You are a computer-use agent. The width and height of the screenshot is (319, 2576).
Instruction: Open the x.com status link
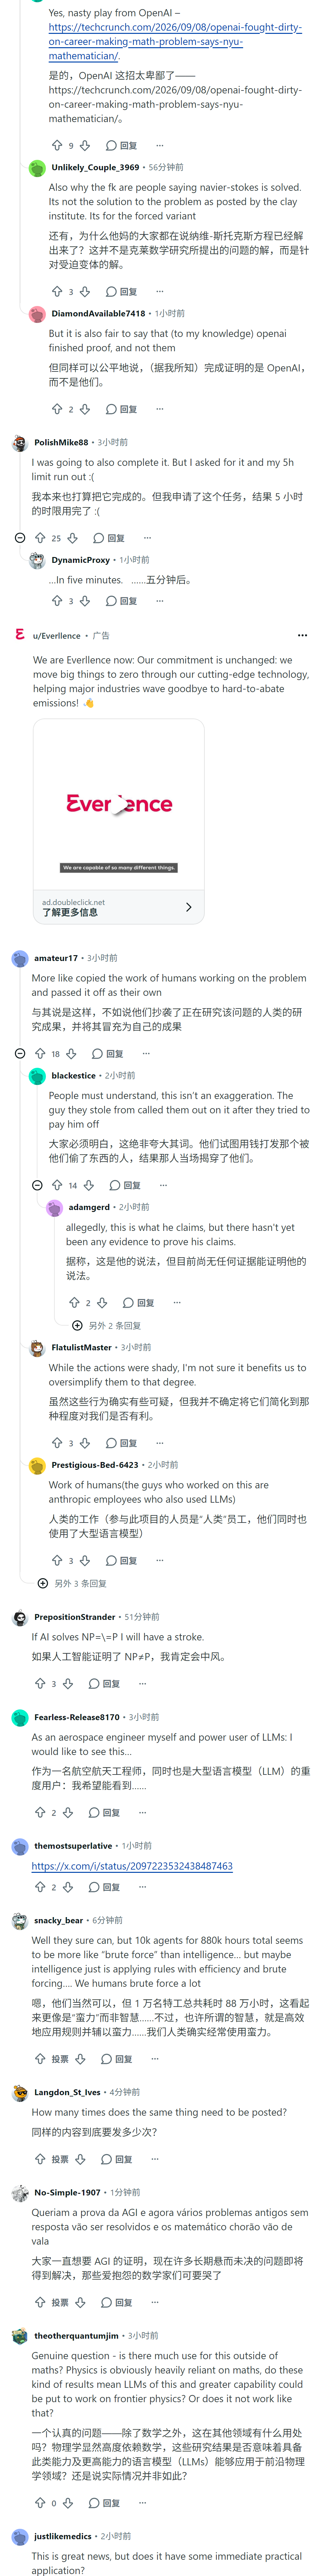point(132,1866)
